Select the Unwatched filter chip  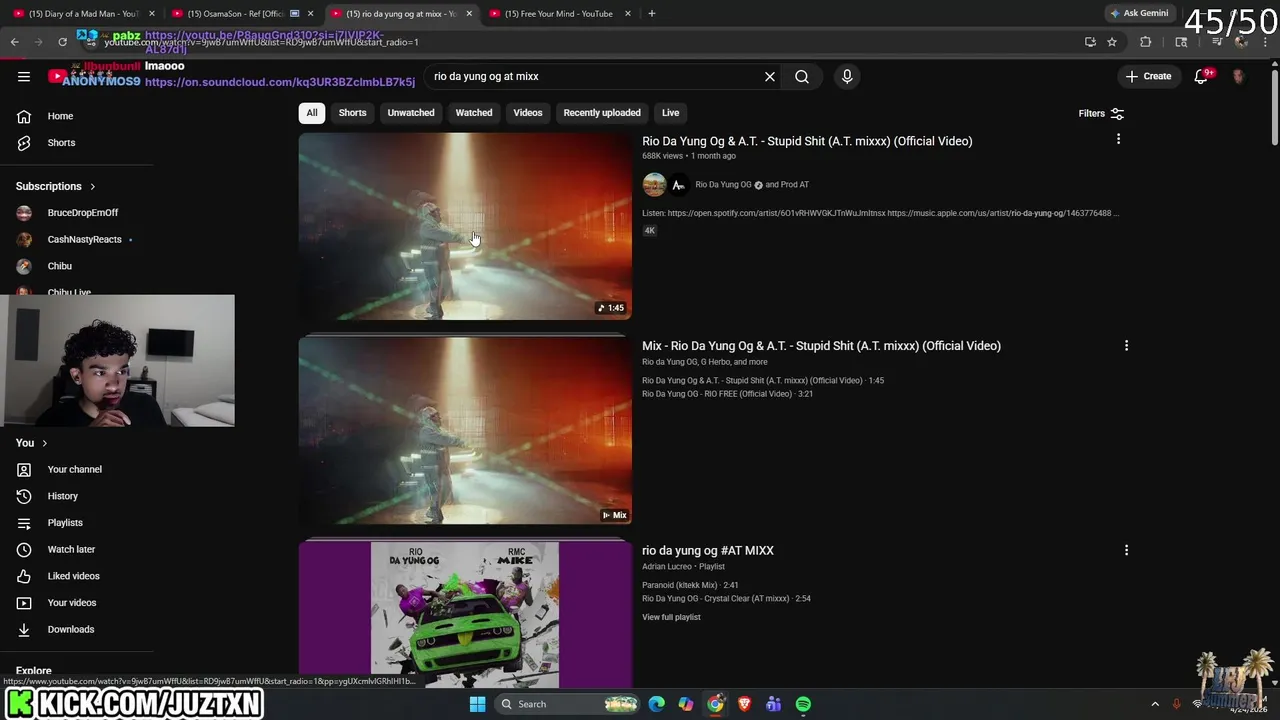pyautogui.click(x=411, y=113)
